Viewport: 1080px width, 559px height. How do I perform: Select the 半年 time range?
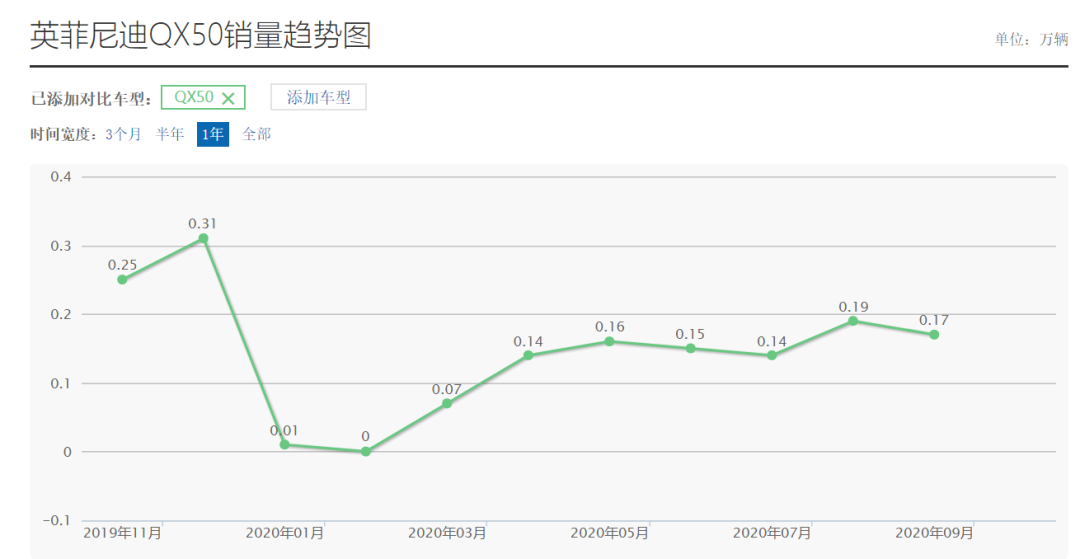[x=170, y=134]
